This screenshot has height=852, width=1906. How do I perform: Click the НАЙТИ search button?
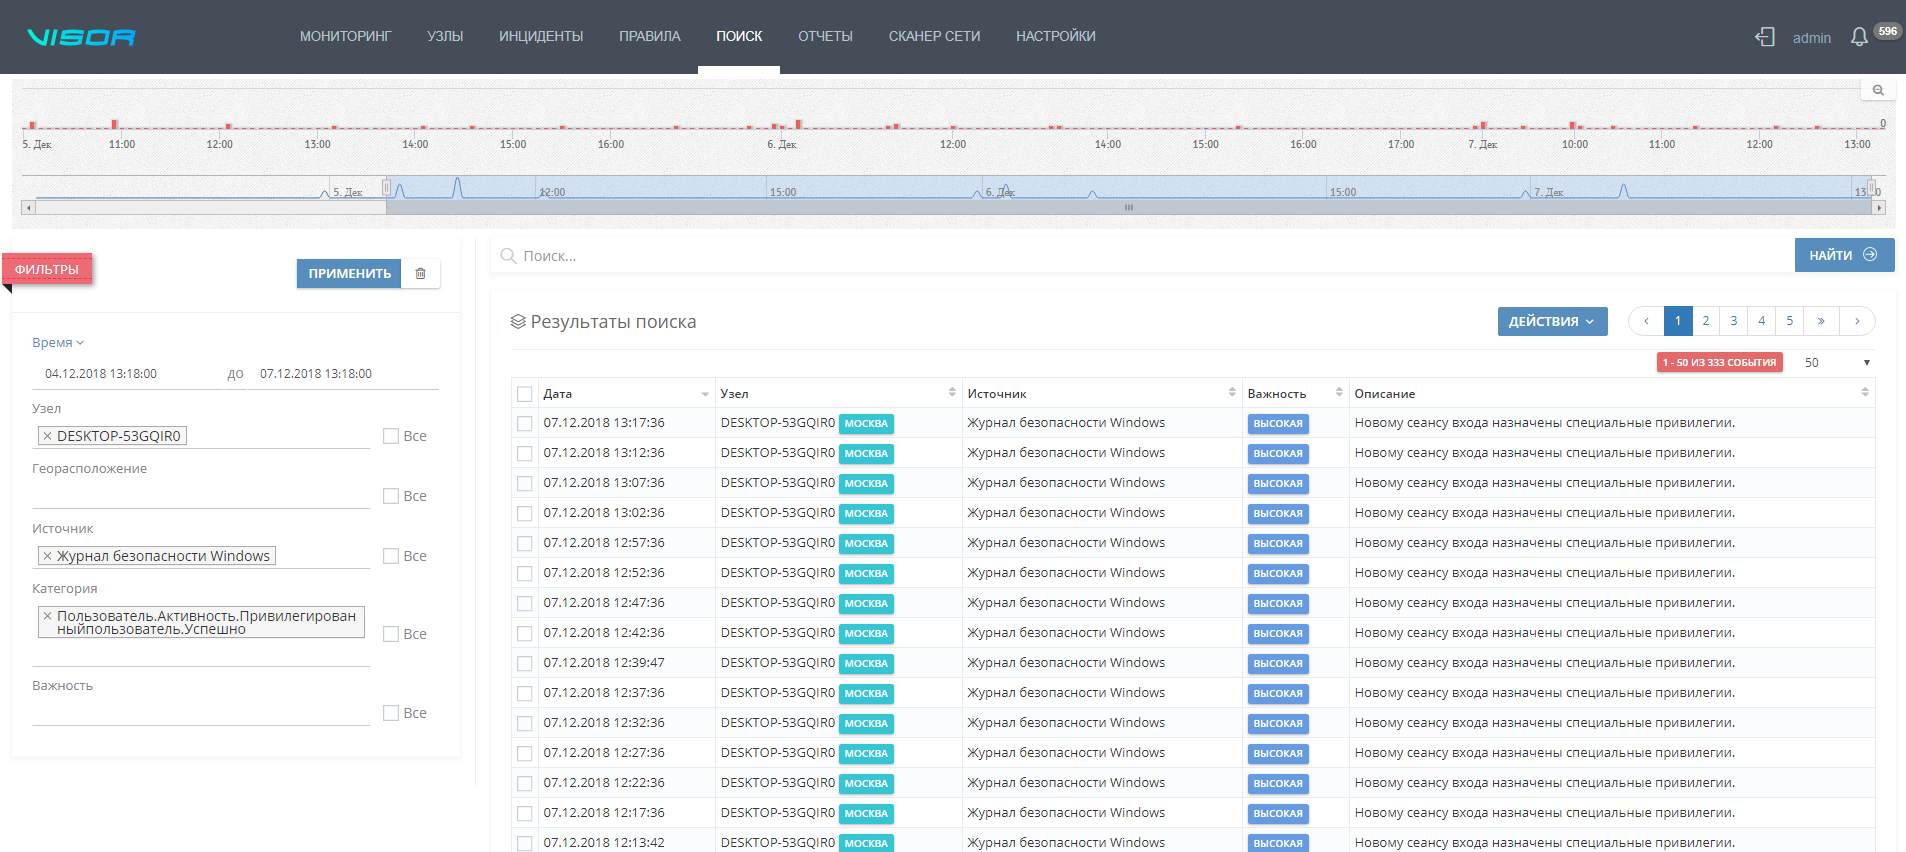[1843, 255]
